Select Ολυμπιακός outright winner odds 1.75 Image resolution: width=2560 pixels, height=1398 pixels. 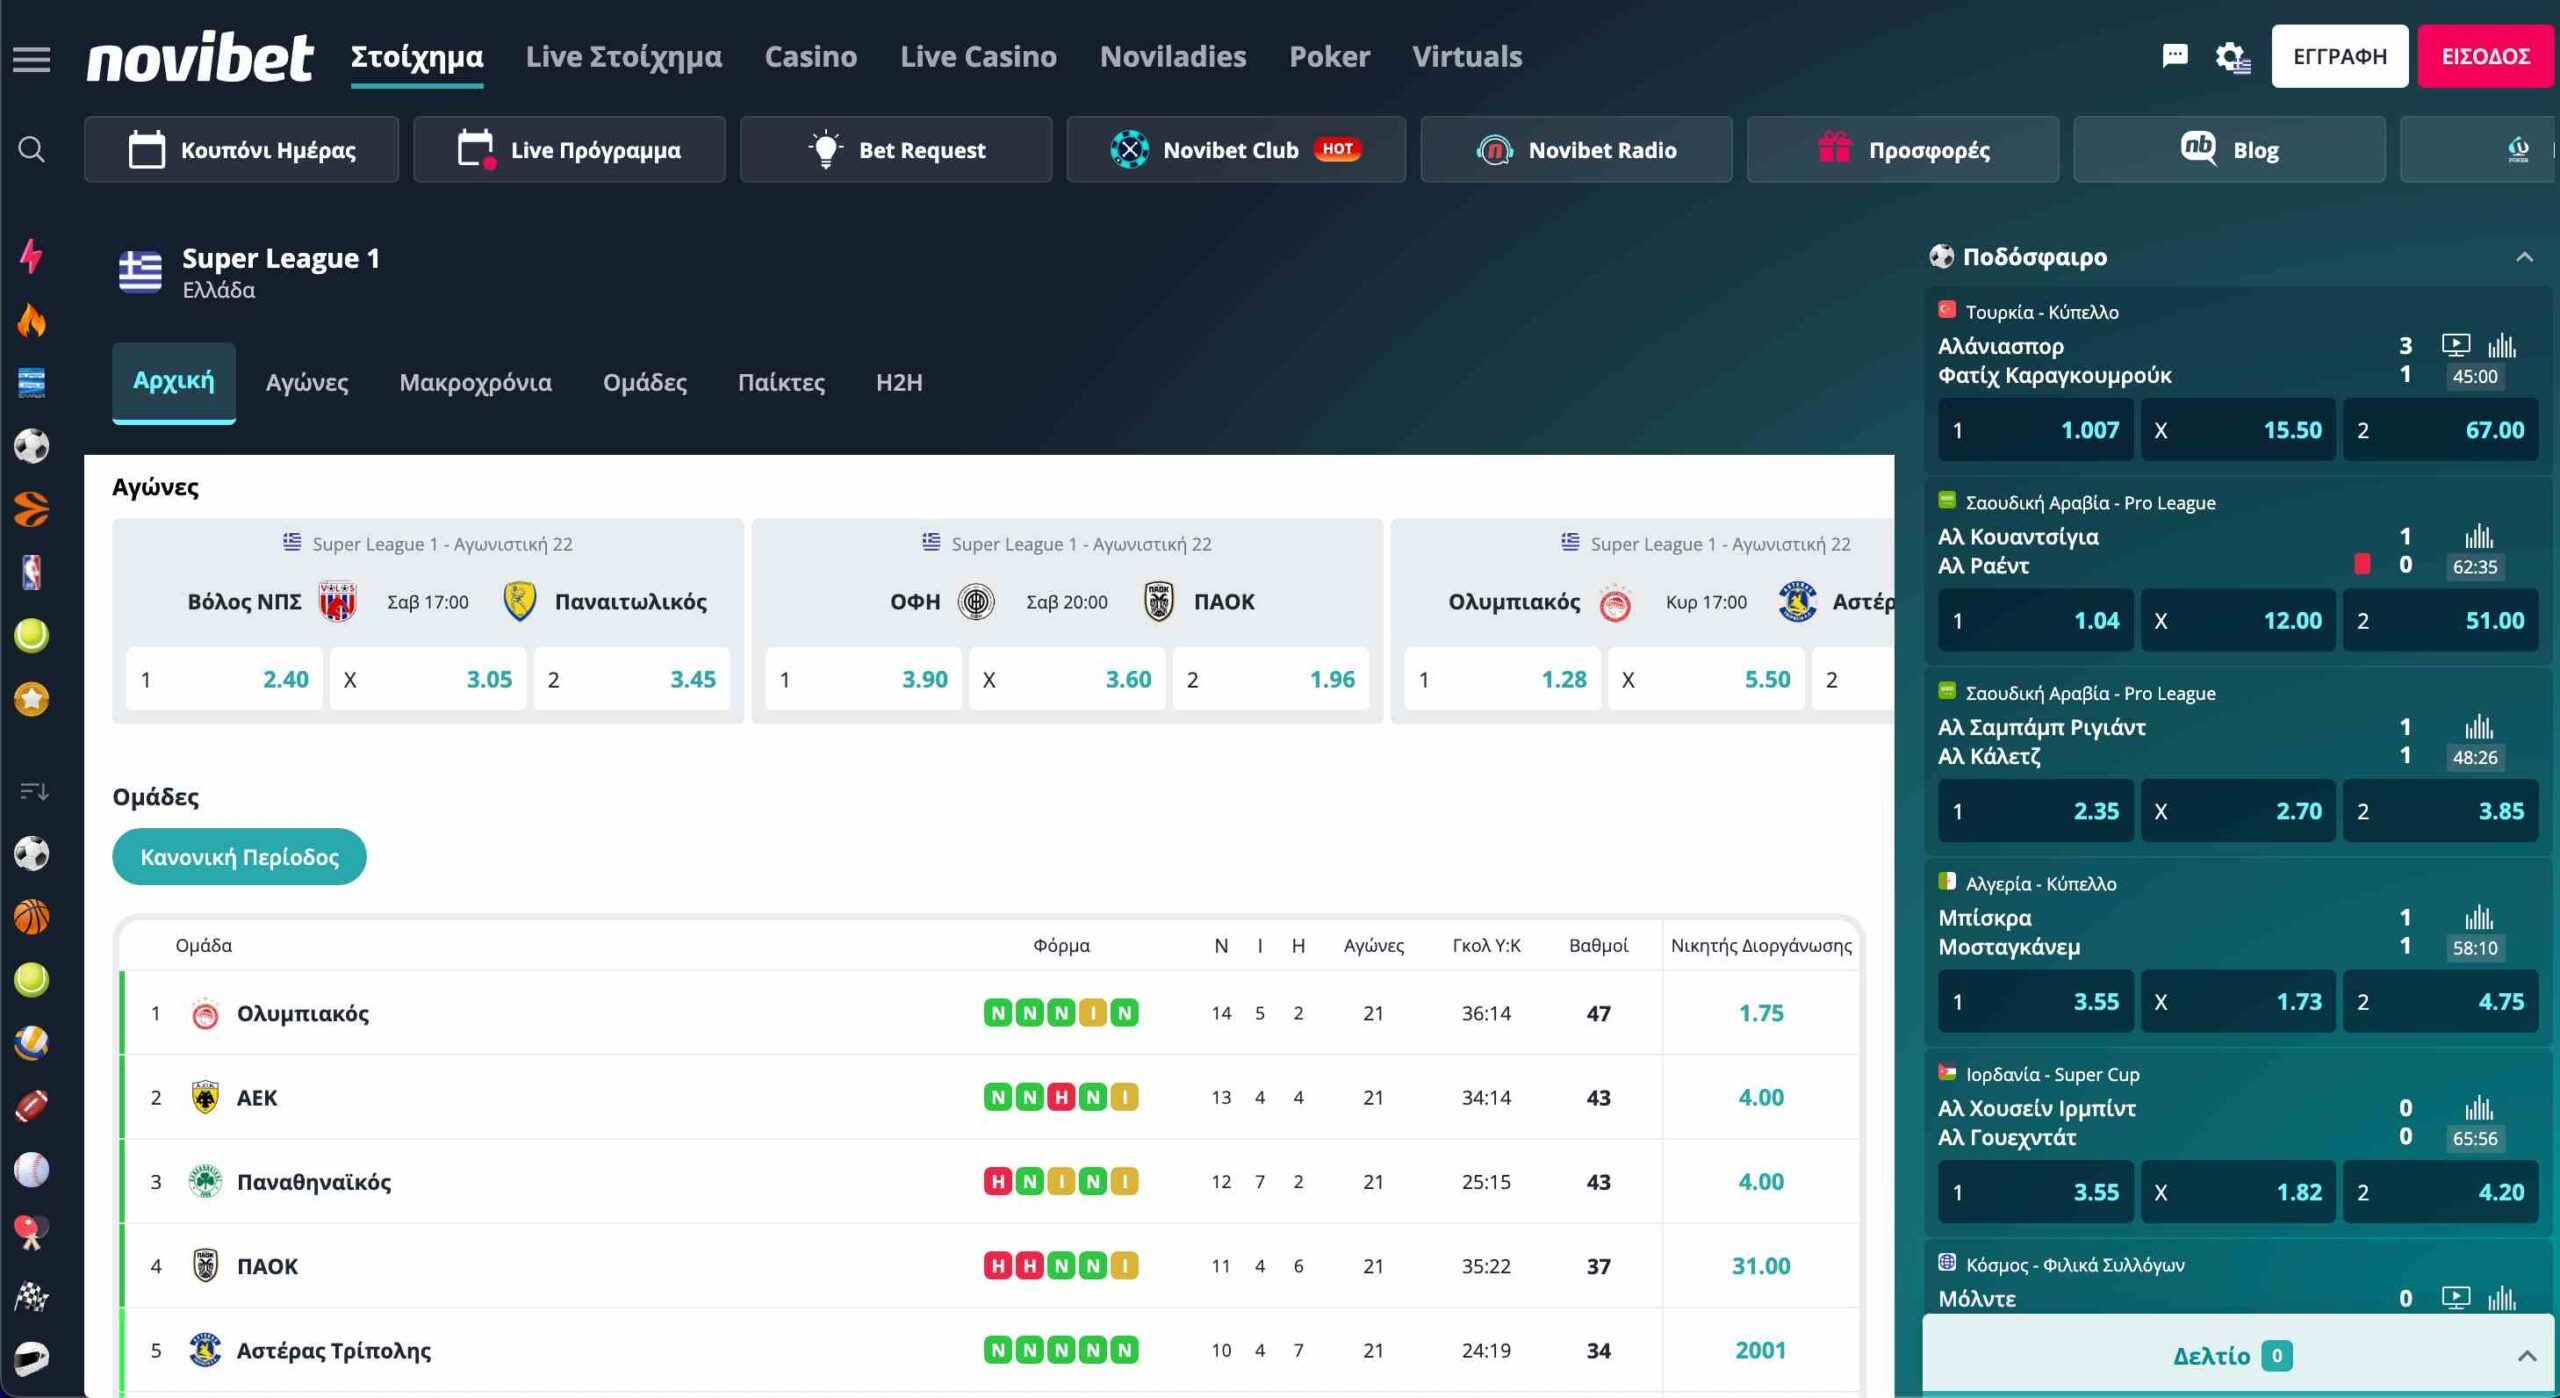1760,1013
